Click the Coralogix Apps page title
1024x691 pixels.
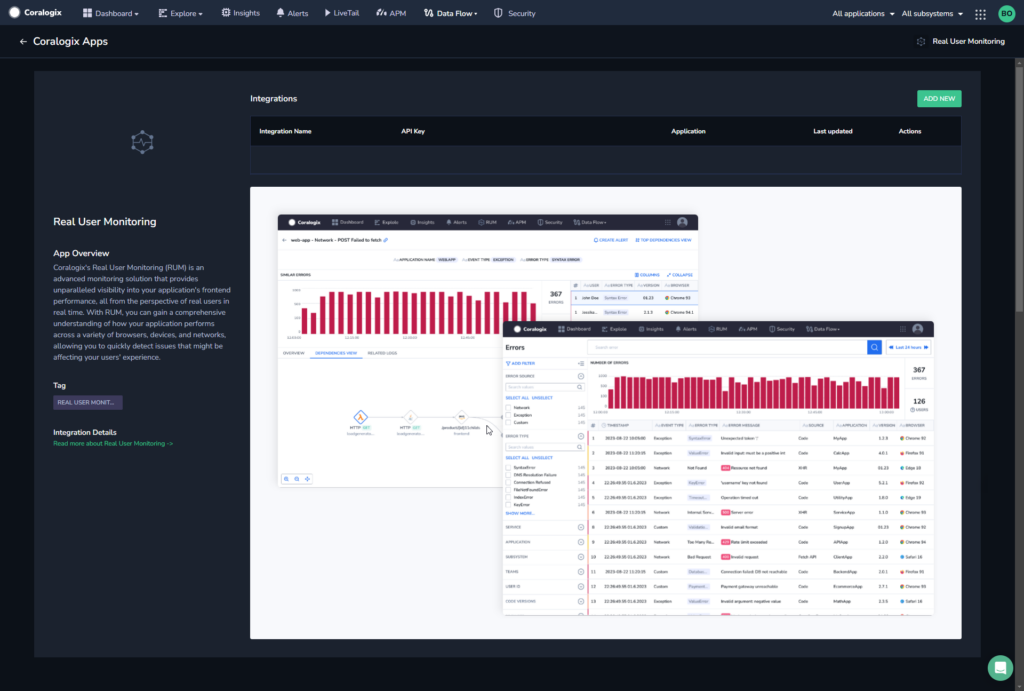(71, 41)
